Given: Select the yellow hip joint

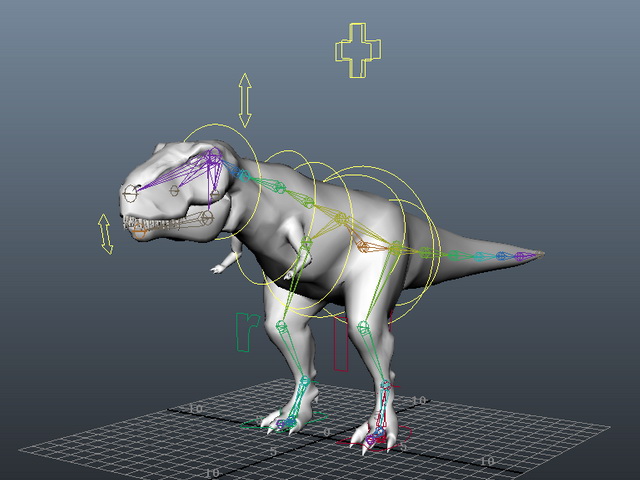Looking at the screenshot, I should 396,248.
